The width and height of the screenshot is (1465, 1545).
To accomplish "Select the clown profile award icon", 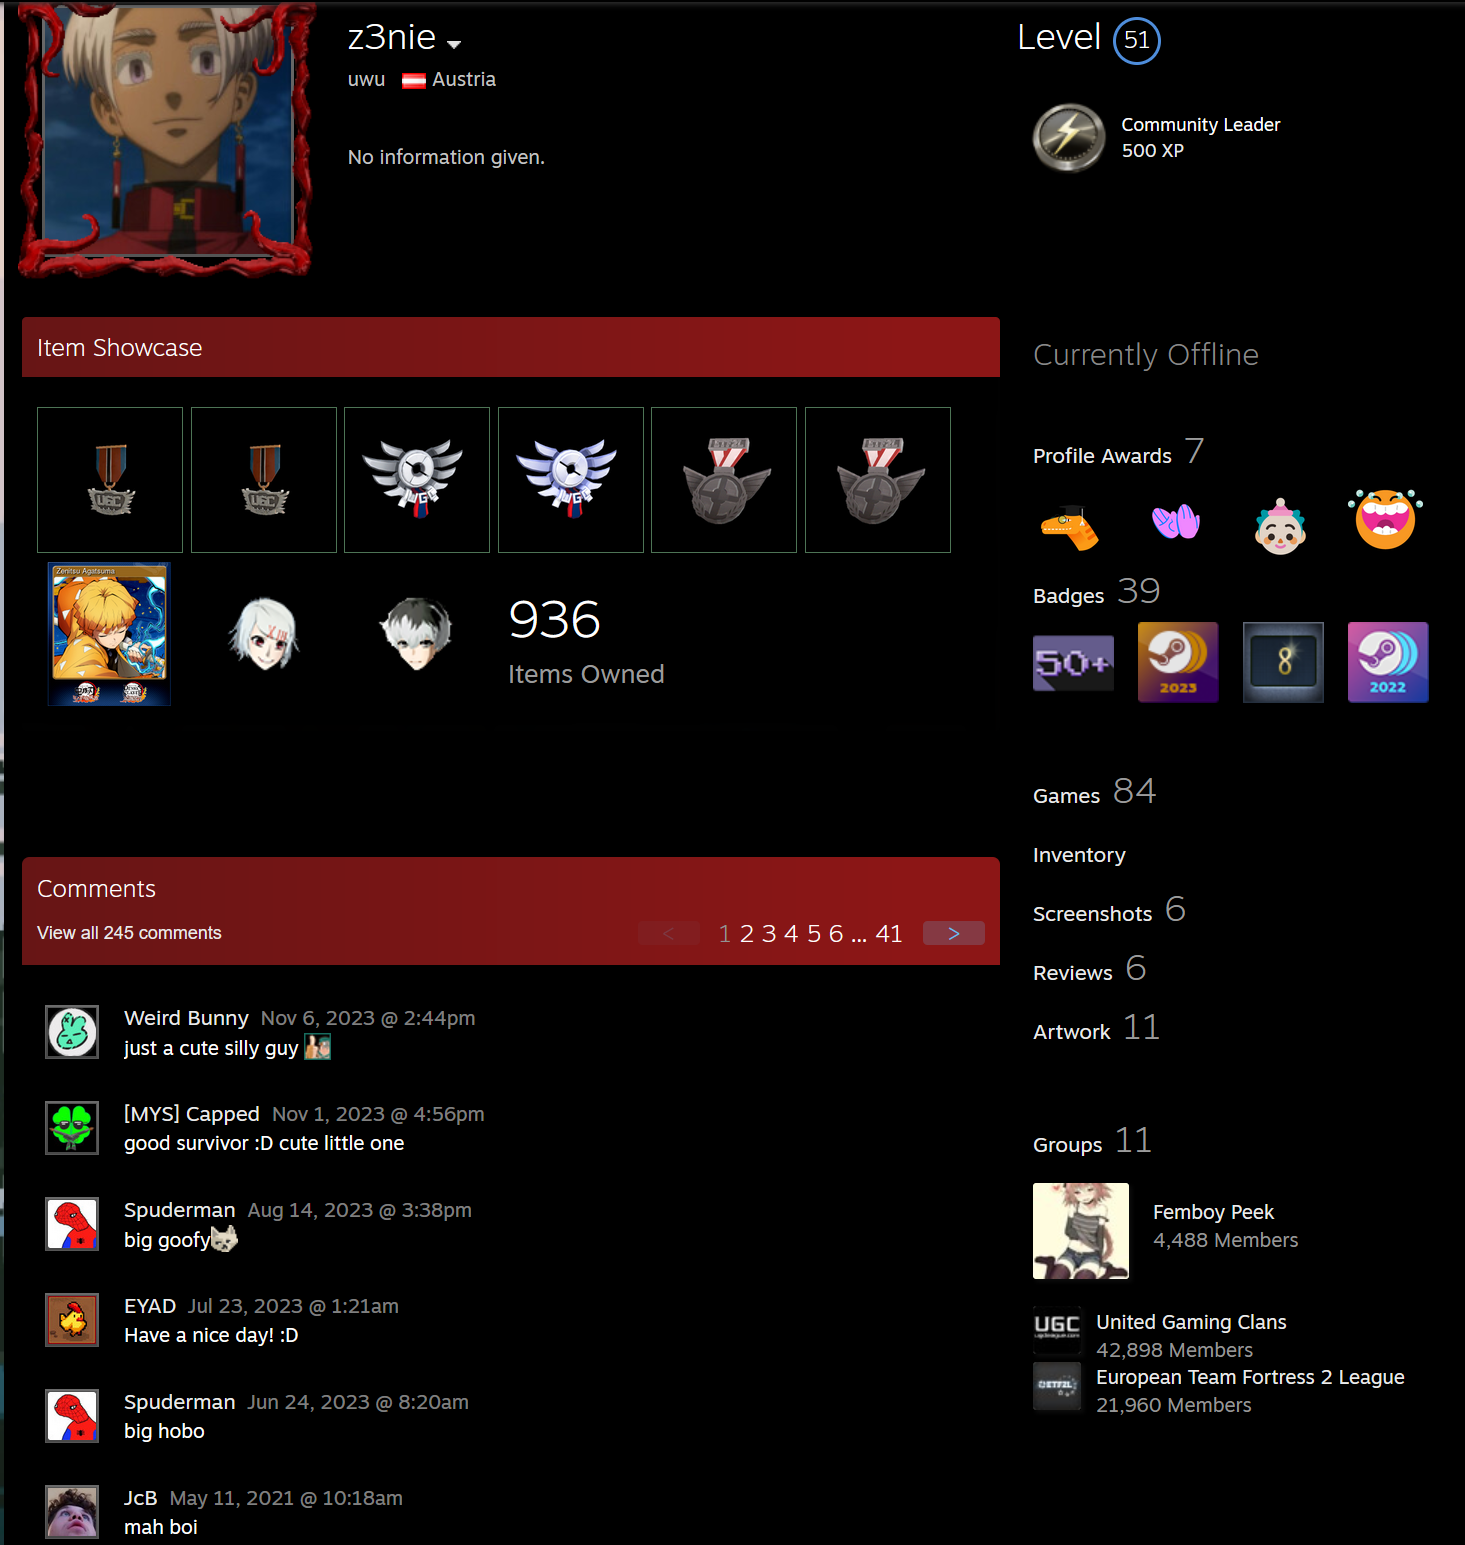I will point(1280,526).
